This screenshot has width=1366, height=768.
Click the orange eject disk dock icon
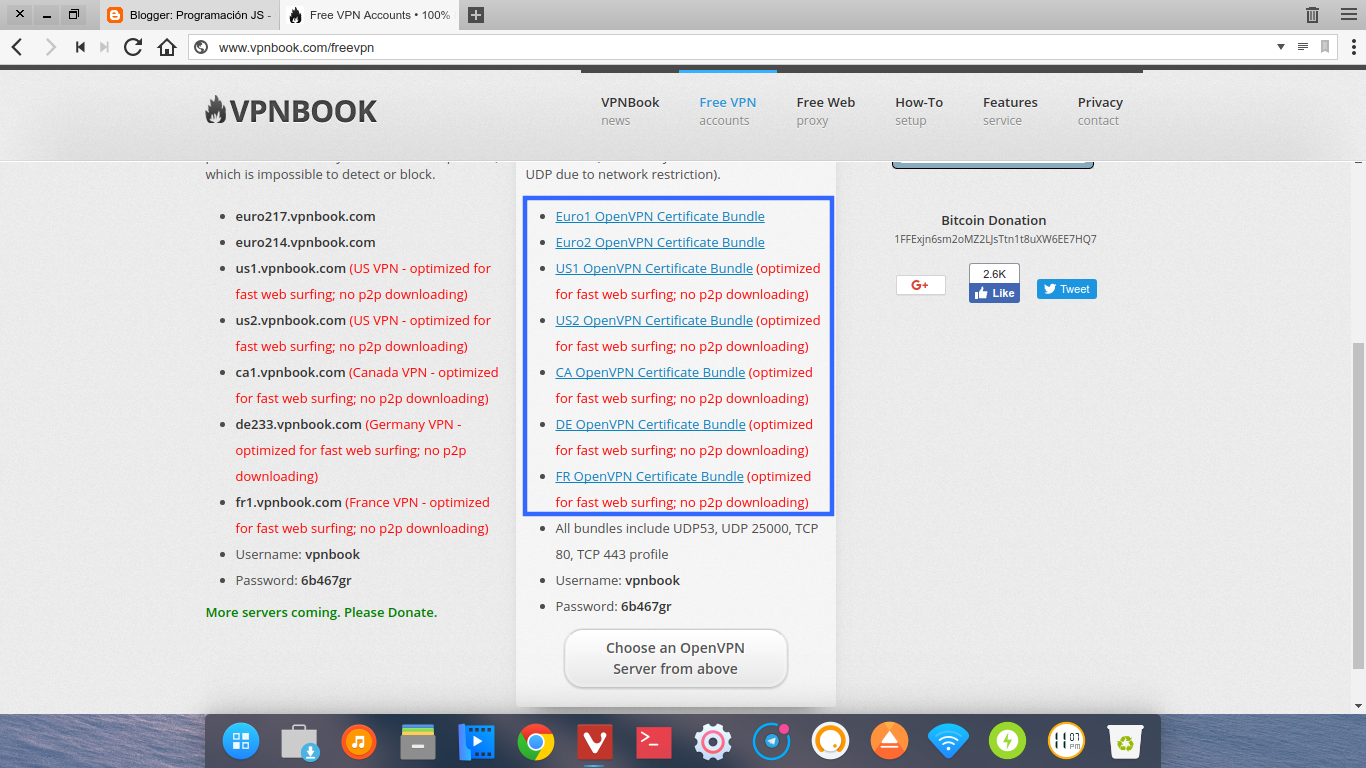[889, 741]
